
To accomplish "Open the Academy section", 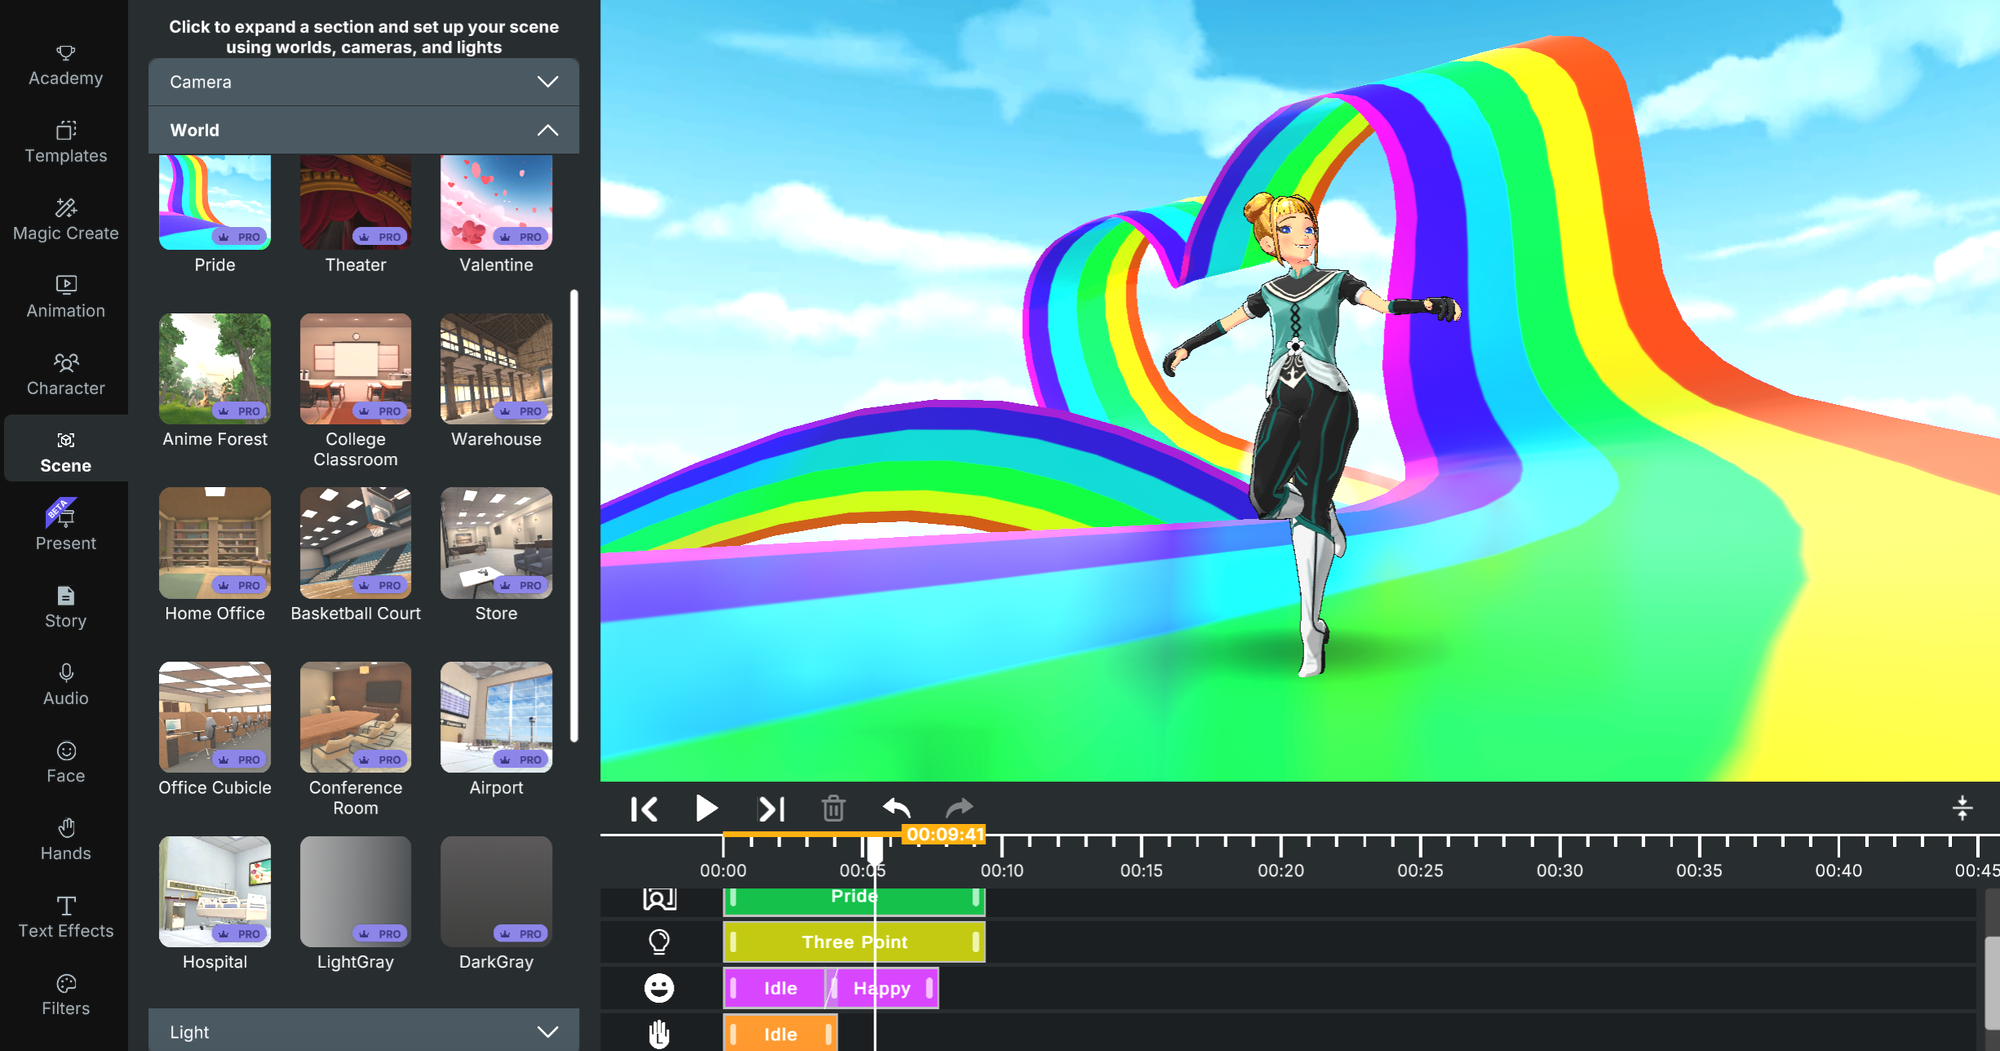I will click(x=65, y=64).
